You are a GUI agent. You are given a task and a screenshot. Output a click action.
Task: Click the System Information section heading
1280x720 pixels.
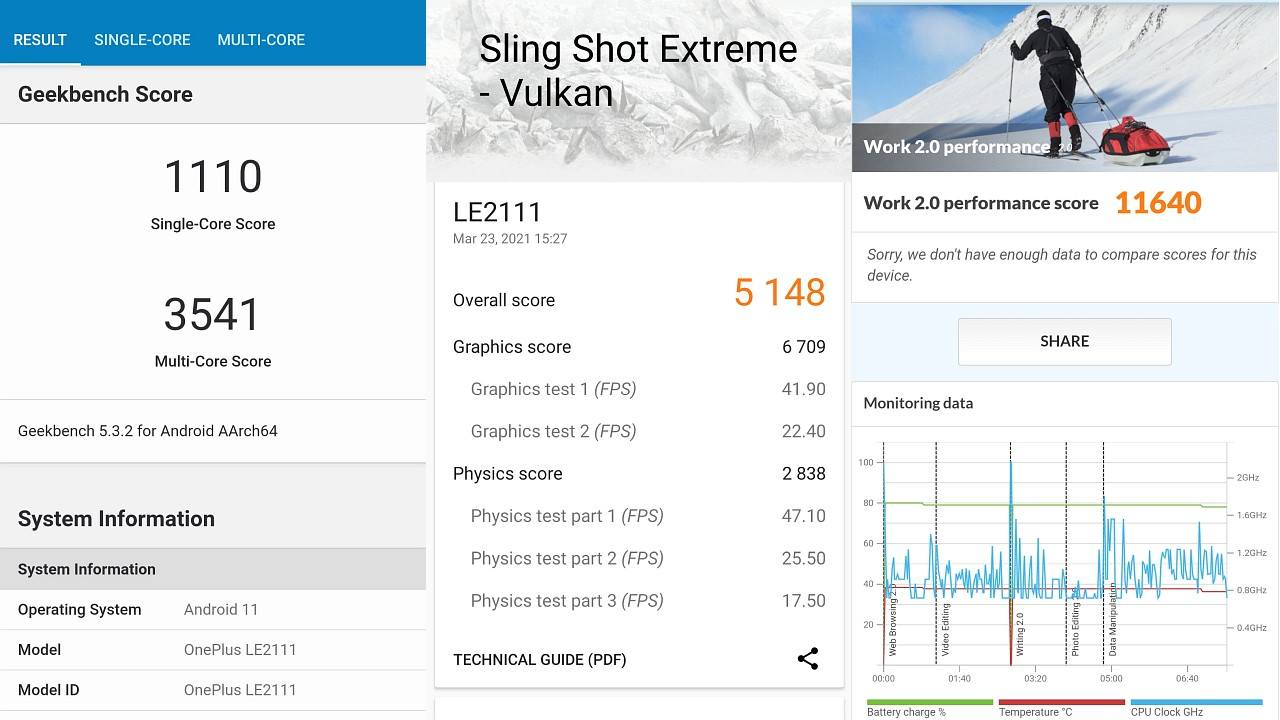(116, 519)
